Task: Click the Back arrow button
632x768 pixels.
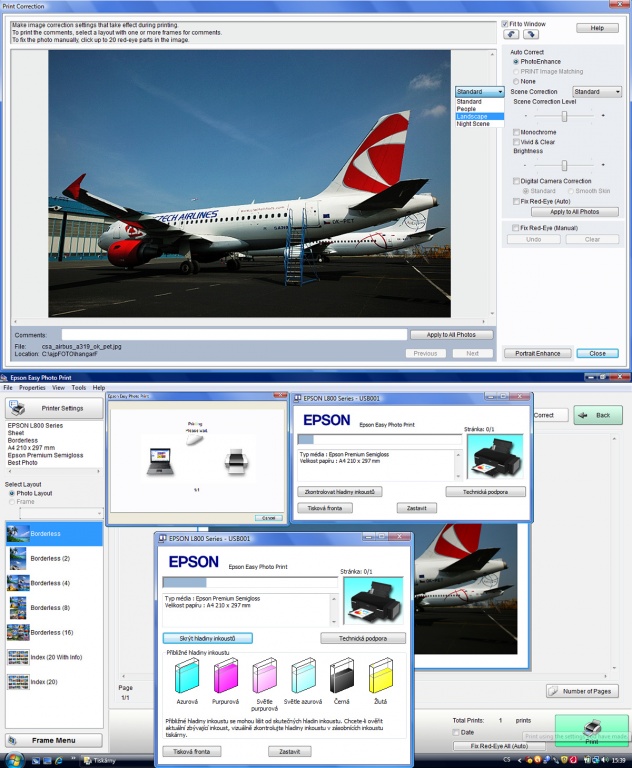Action: pos(598,415)
